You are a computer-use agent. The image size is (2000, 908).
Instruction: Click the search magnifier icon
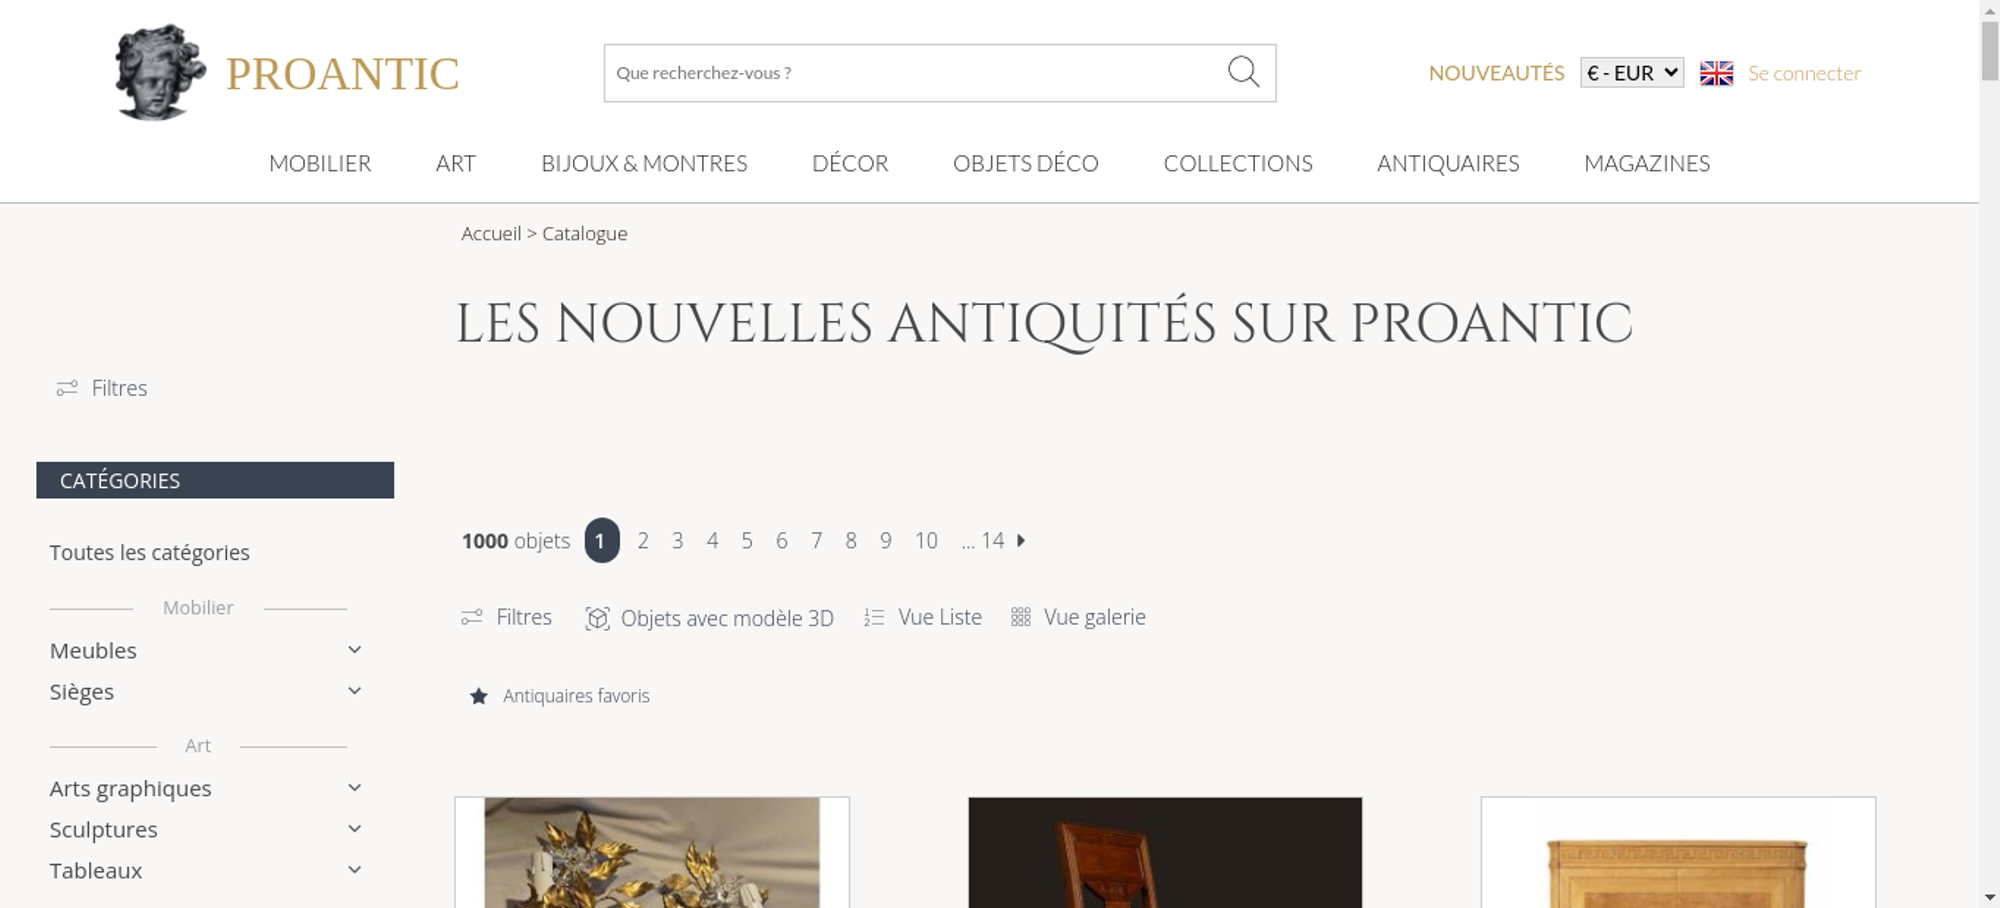click(1243, 72)
